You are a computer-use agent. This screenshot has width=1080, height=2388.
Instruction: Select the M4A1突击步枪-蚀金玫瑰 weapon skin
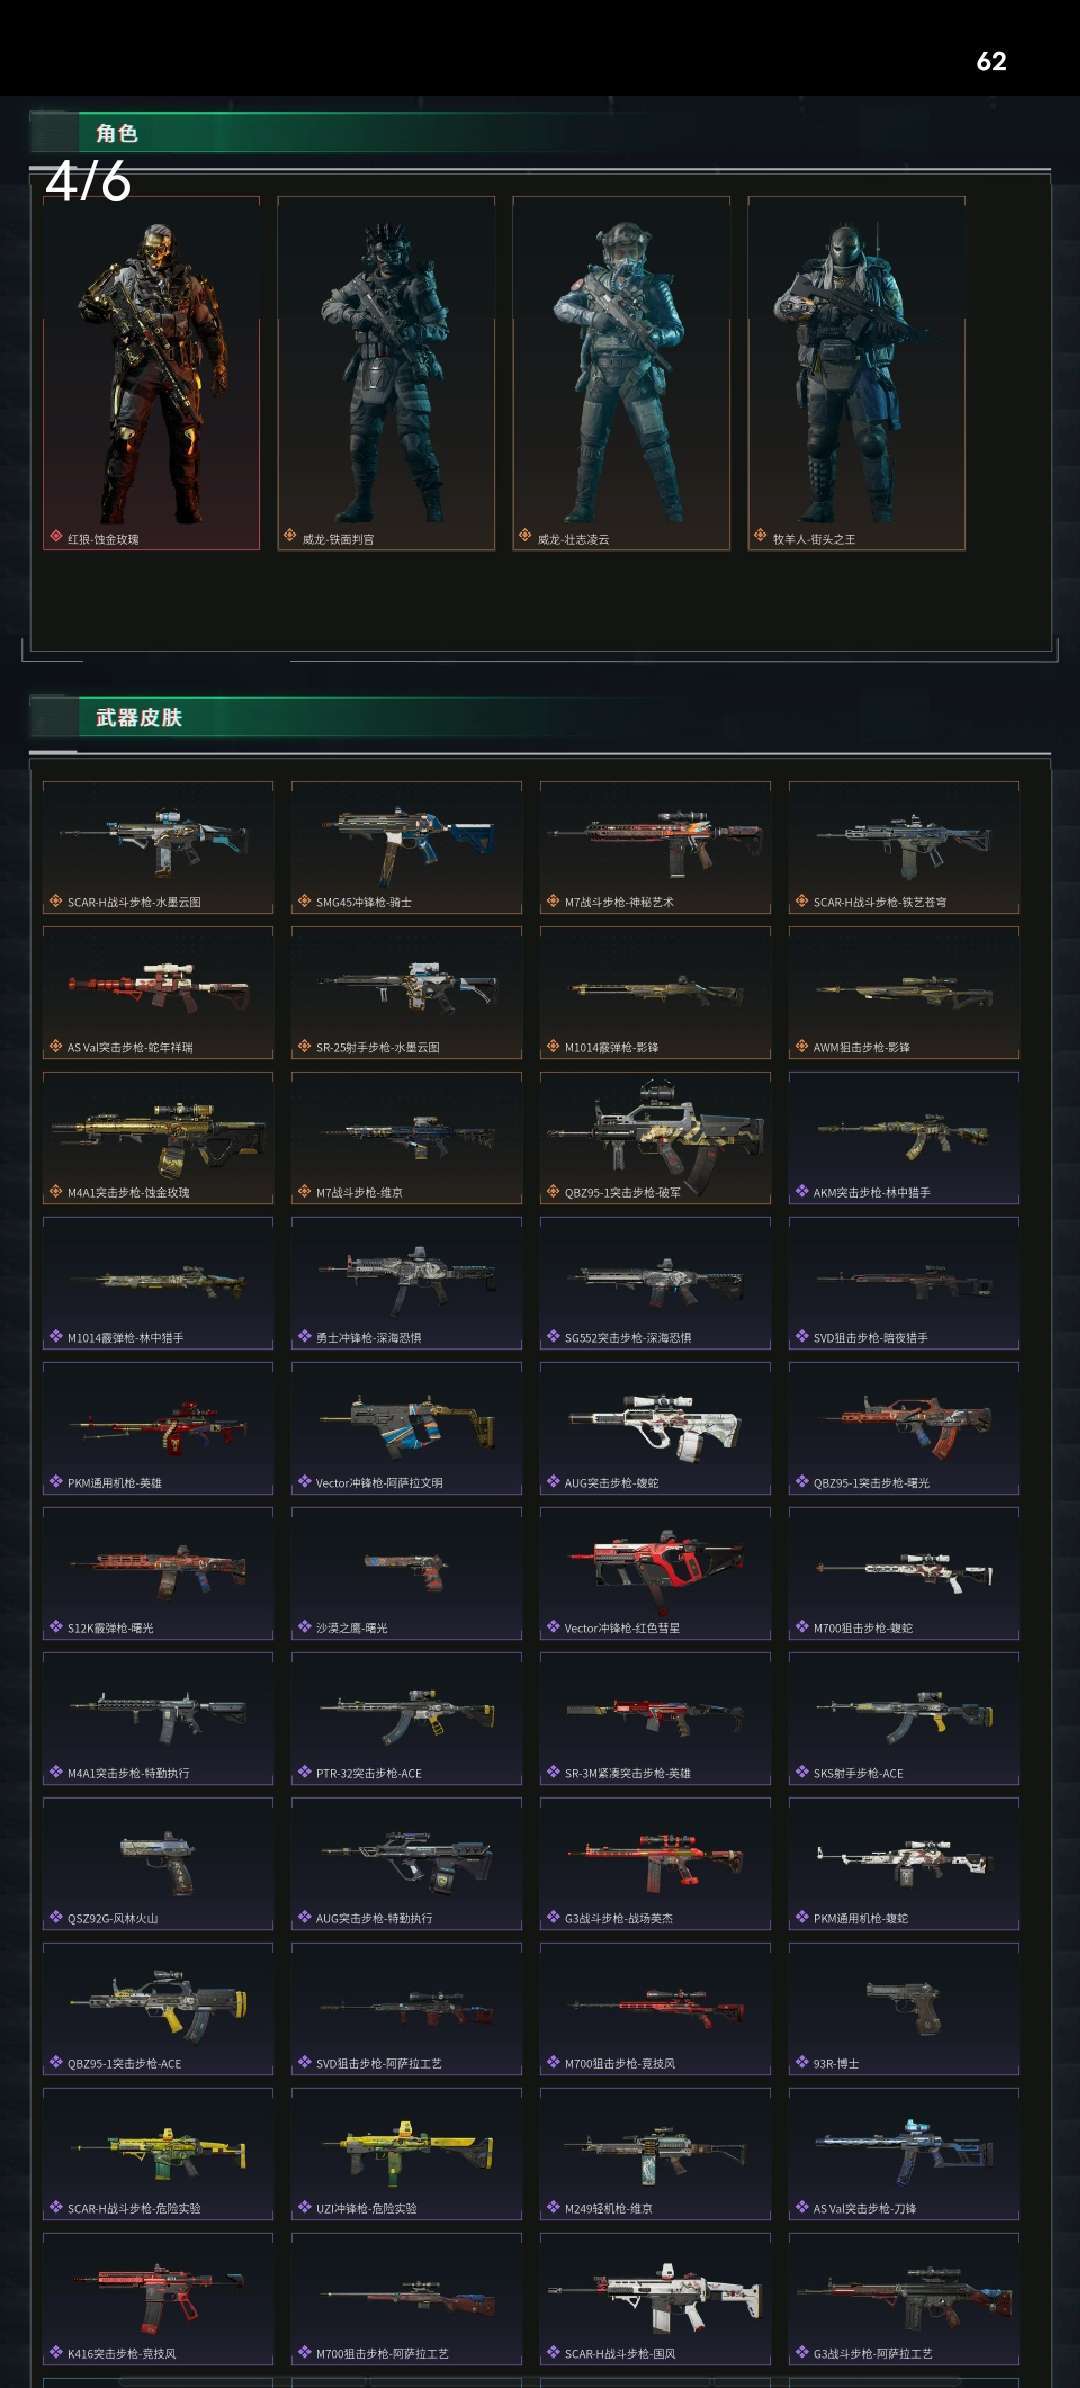(158, 1138)
